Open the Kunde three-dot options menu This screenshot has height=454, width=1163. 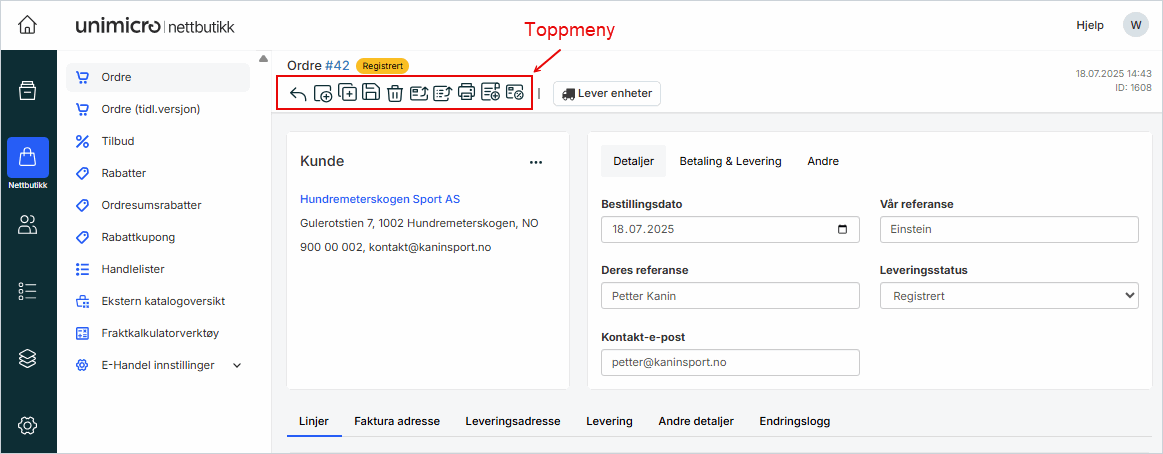(536, 162)
